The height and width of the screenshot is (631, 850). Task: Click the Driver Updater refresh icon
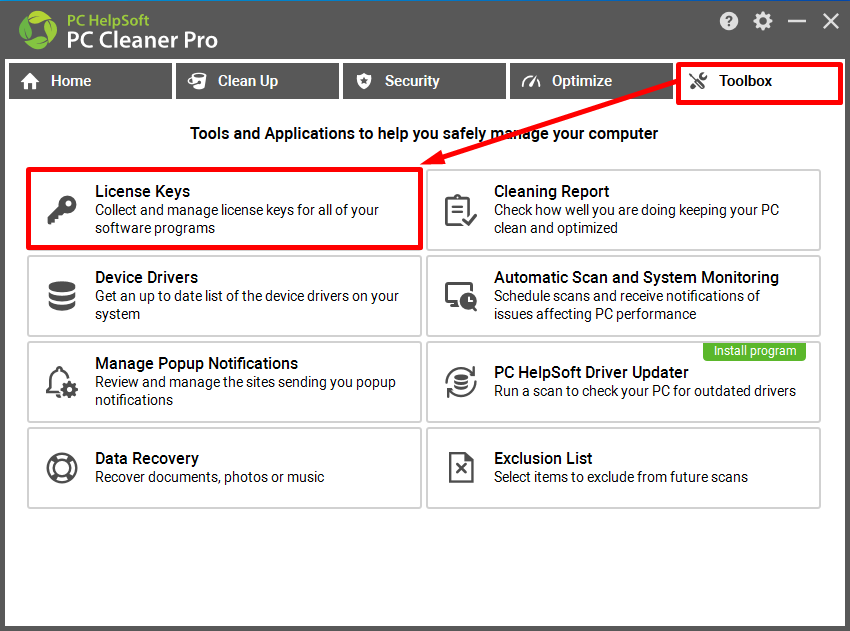[x=461, y=382]
